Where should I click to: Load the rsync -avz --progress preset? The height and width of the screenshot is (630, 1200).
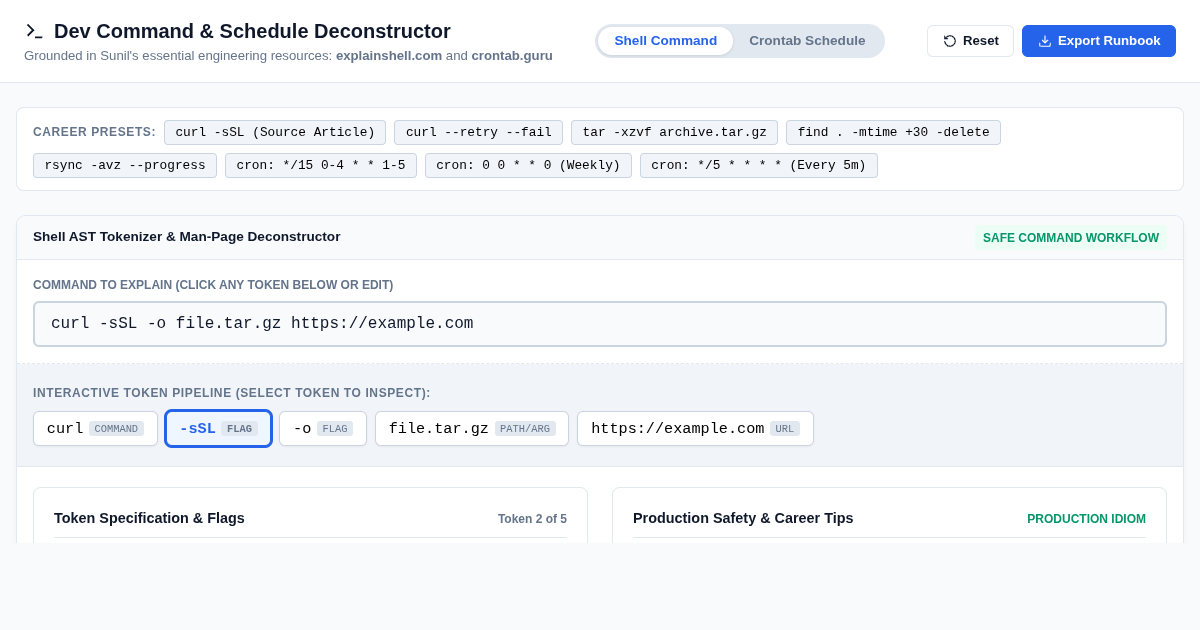[125, 166]
